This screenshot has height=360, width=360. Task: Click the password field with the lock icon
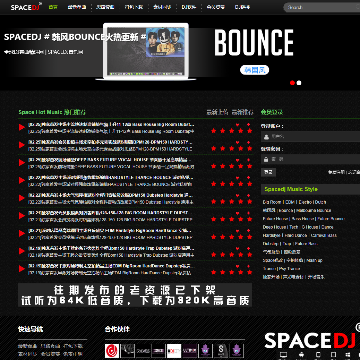[310, 159]
